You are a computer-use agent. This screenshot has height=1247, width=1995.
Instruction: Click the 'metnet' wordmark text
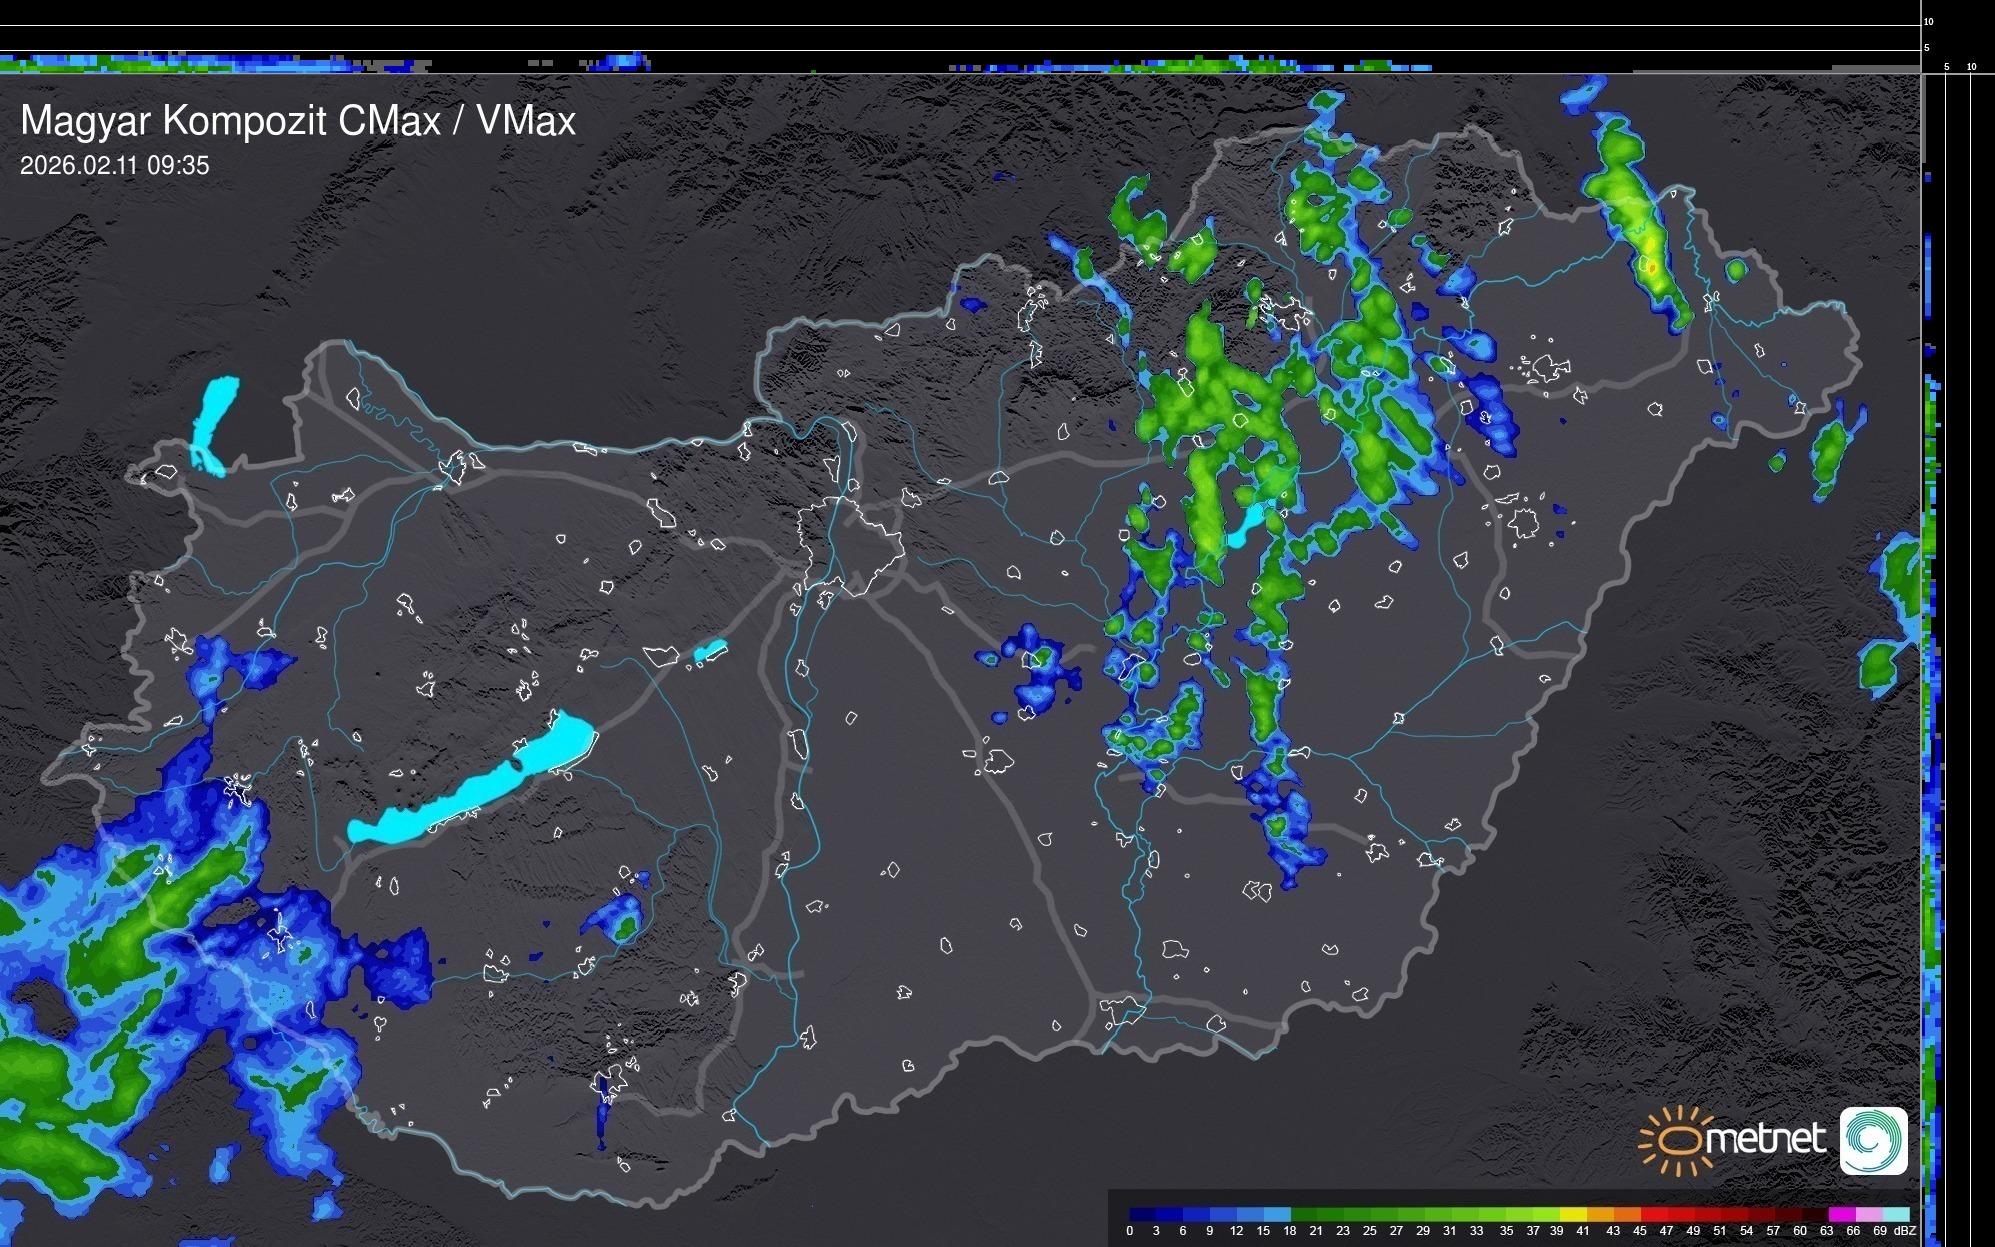[x=1765, y=1140]
